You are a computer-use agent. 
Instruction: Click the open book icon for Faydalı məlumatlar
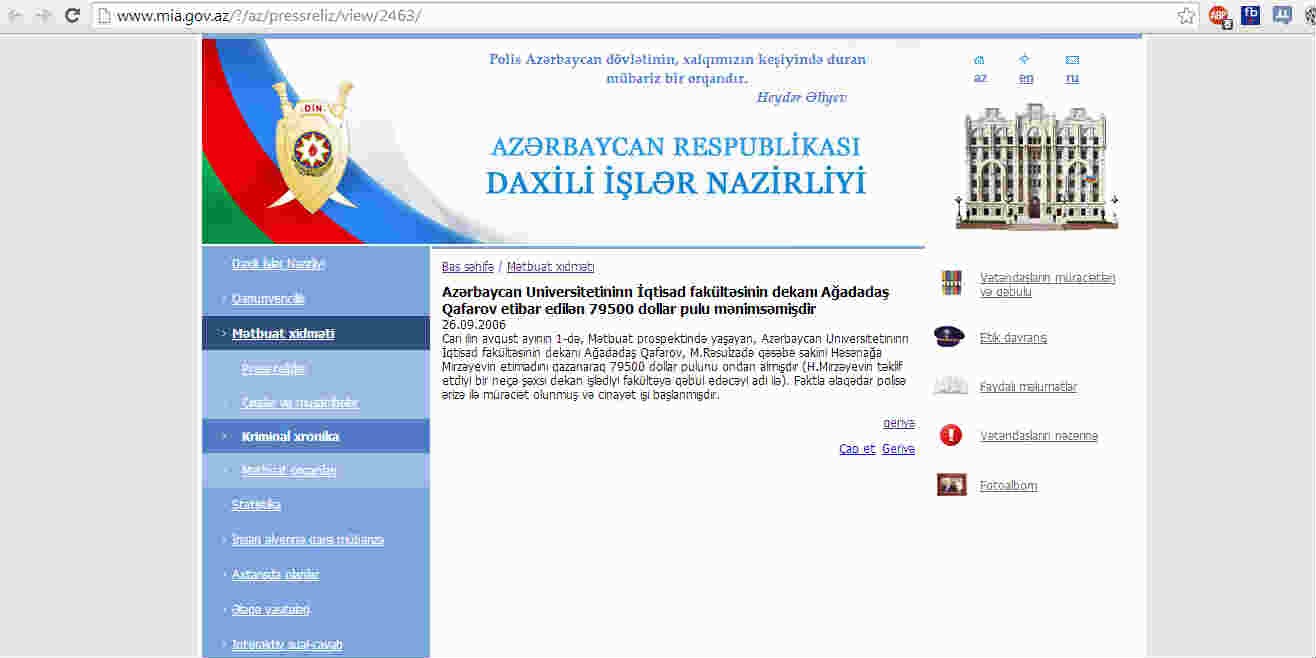click(x=950, y=386)
